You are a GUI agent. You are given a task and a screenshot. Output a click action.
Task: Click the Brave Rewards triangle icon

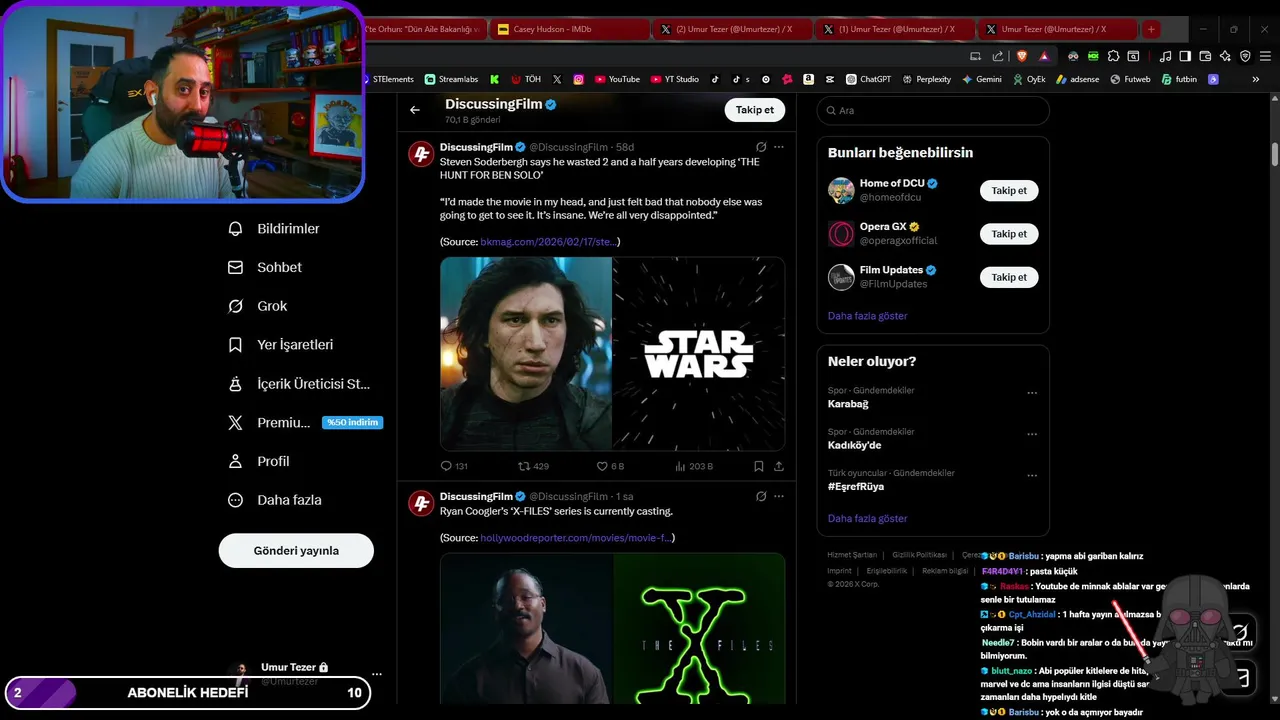1044,56
